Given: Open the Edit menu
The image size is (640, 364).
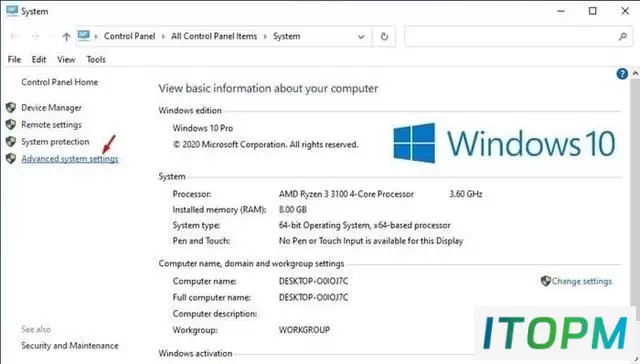Looking at the screenshot, I should (39, 60).
